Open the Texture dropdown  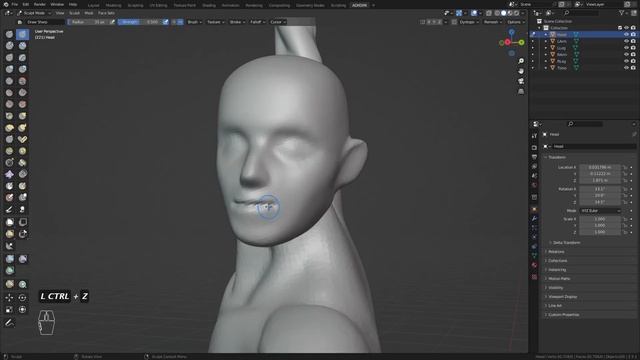pos(216,22)
